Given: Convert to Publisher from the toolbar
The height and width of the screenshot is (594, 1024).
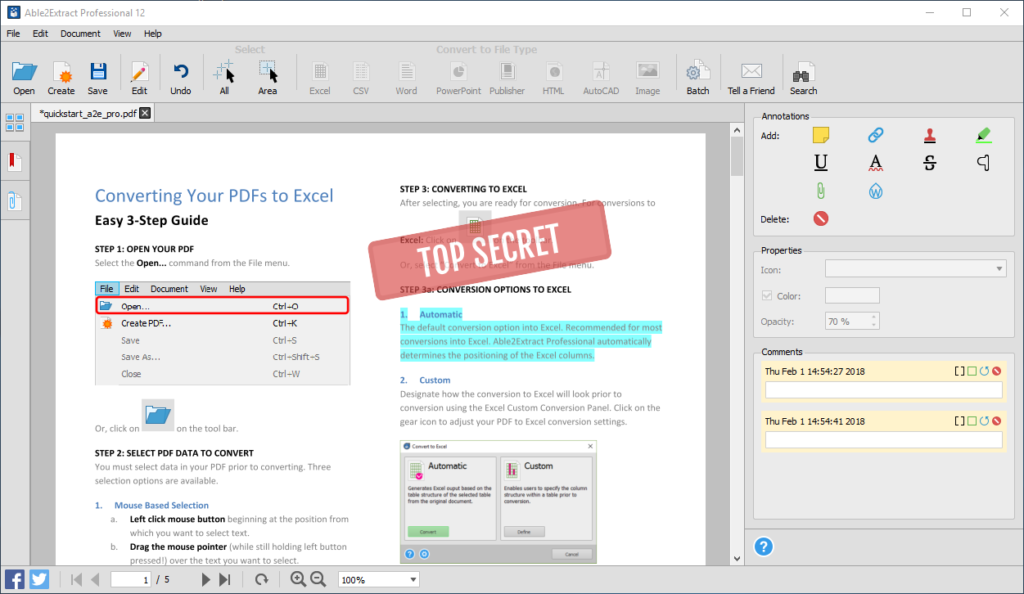Looking at the screenshot, I should 507,78.
